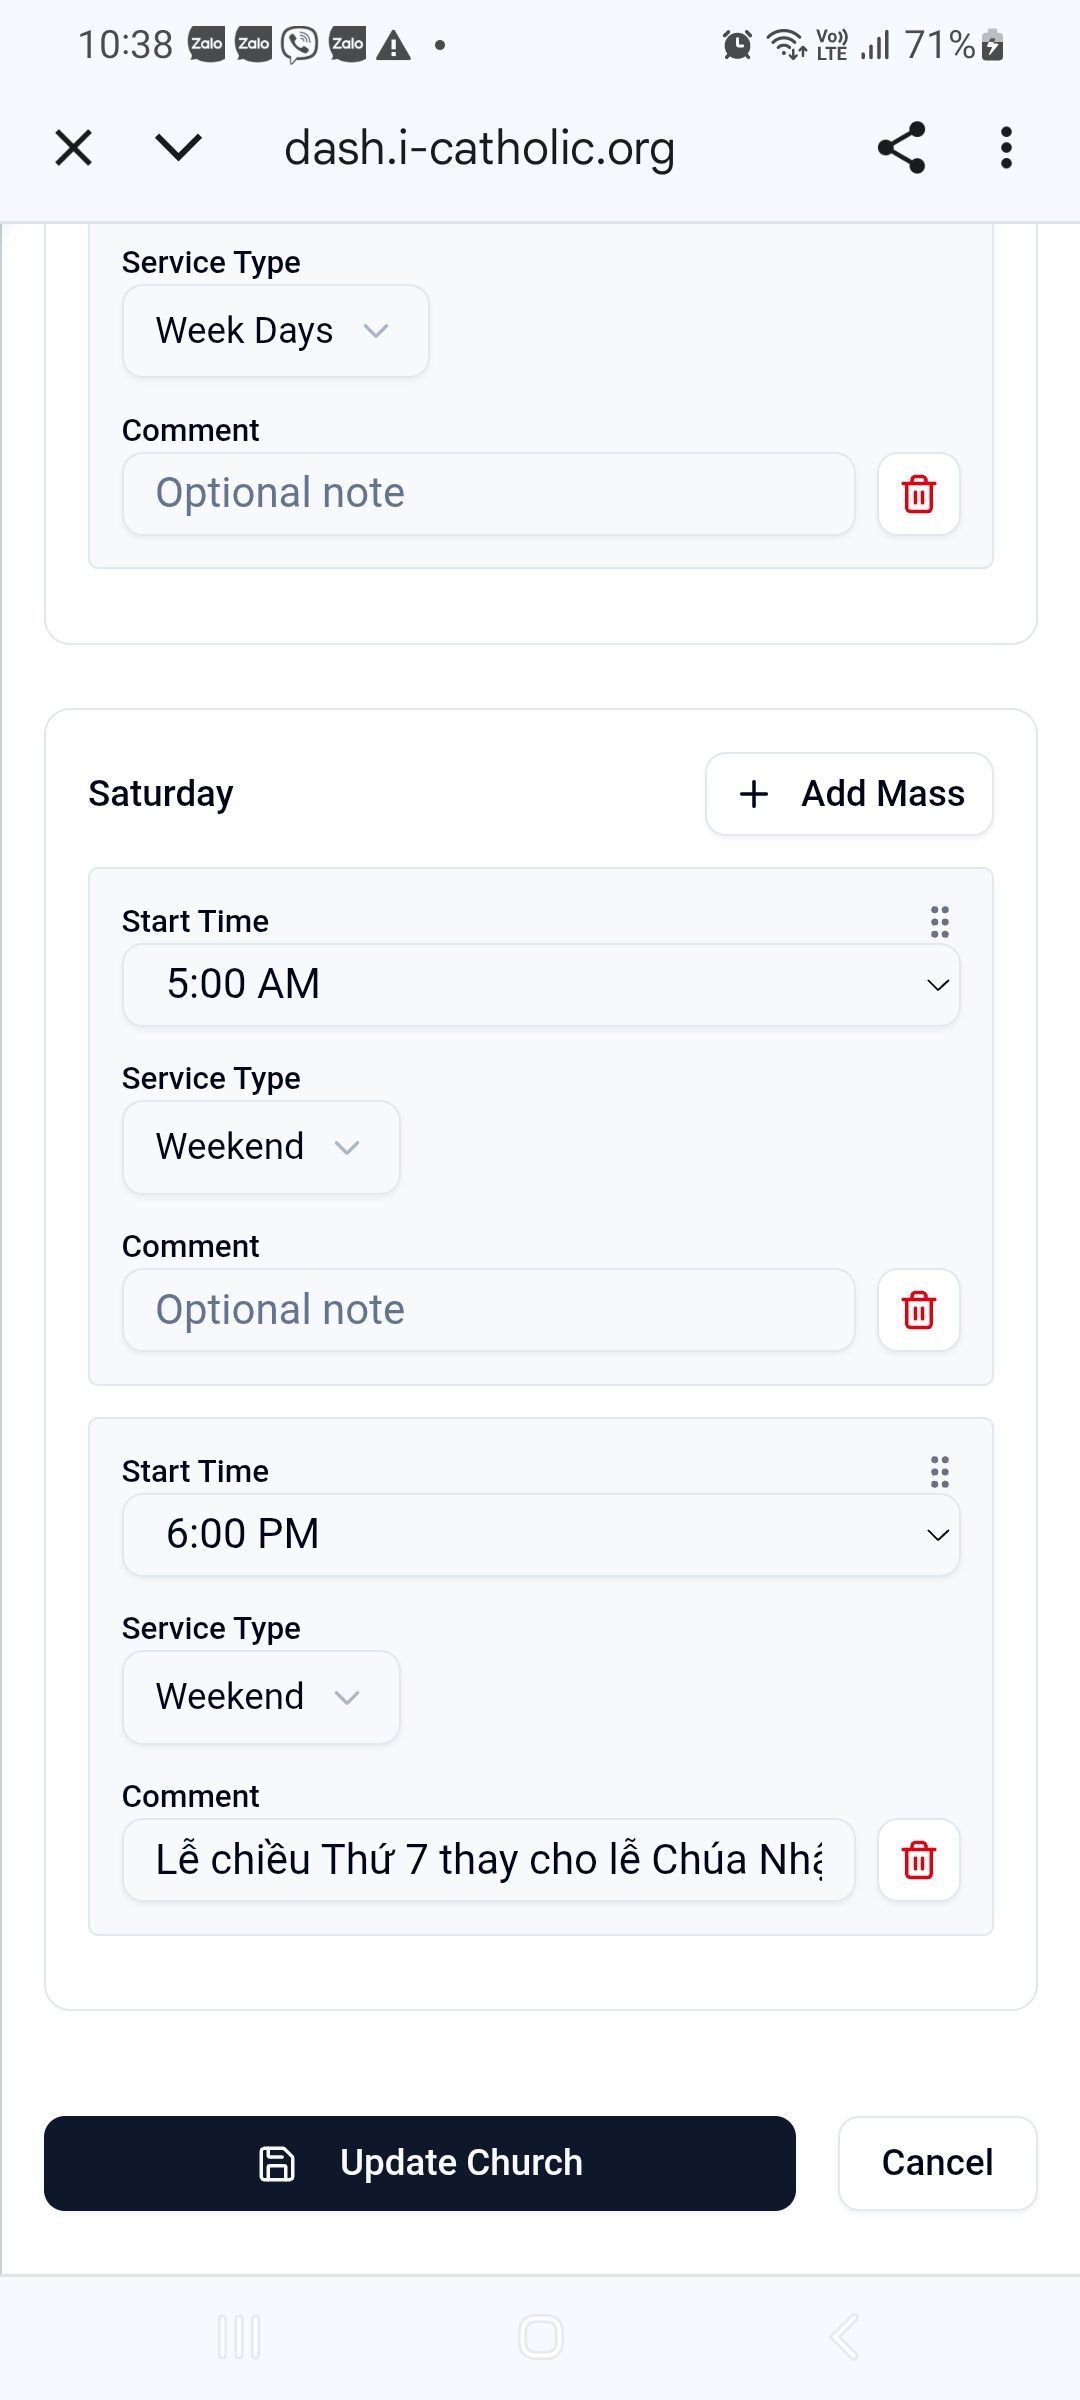Close the browser tab with X icon
The height and width of the screenshot is (2400, 1080).
[x=73, y=148]
